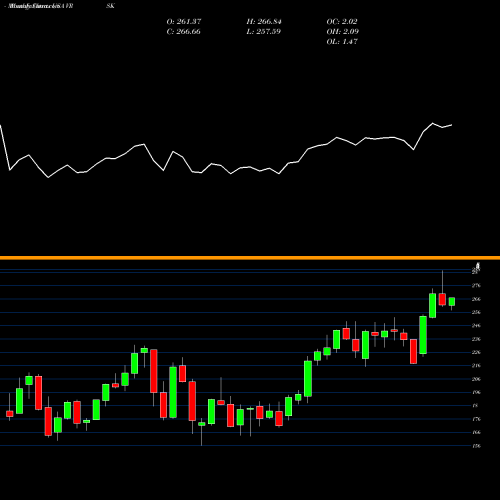500x500 pixels.
Task: Select the low price text L: 257.59
Action: [x=264, y=32]
